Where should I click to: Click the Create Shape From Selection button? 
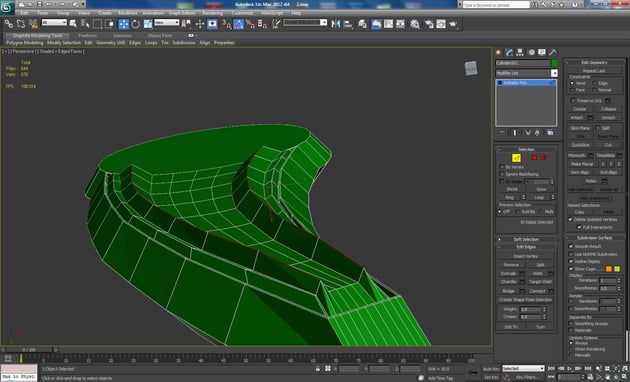526,300
